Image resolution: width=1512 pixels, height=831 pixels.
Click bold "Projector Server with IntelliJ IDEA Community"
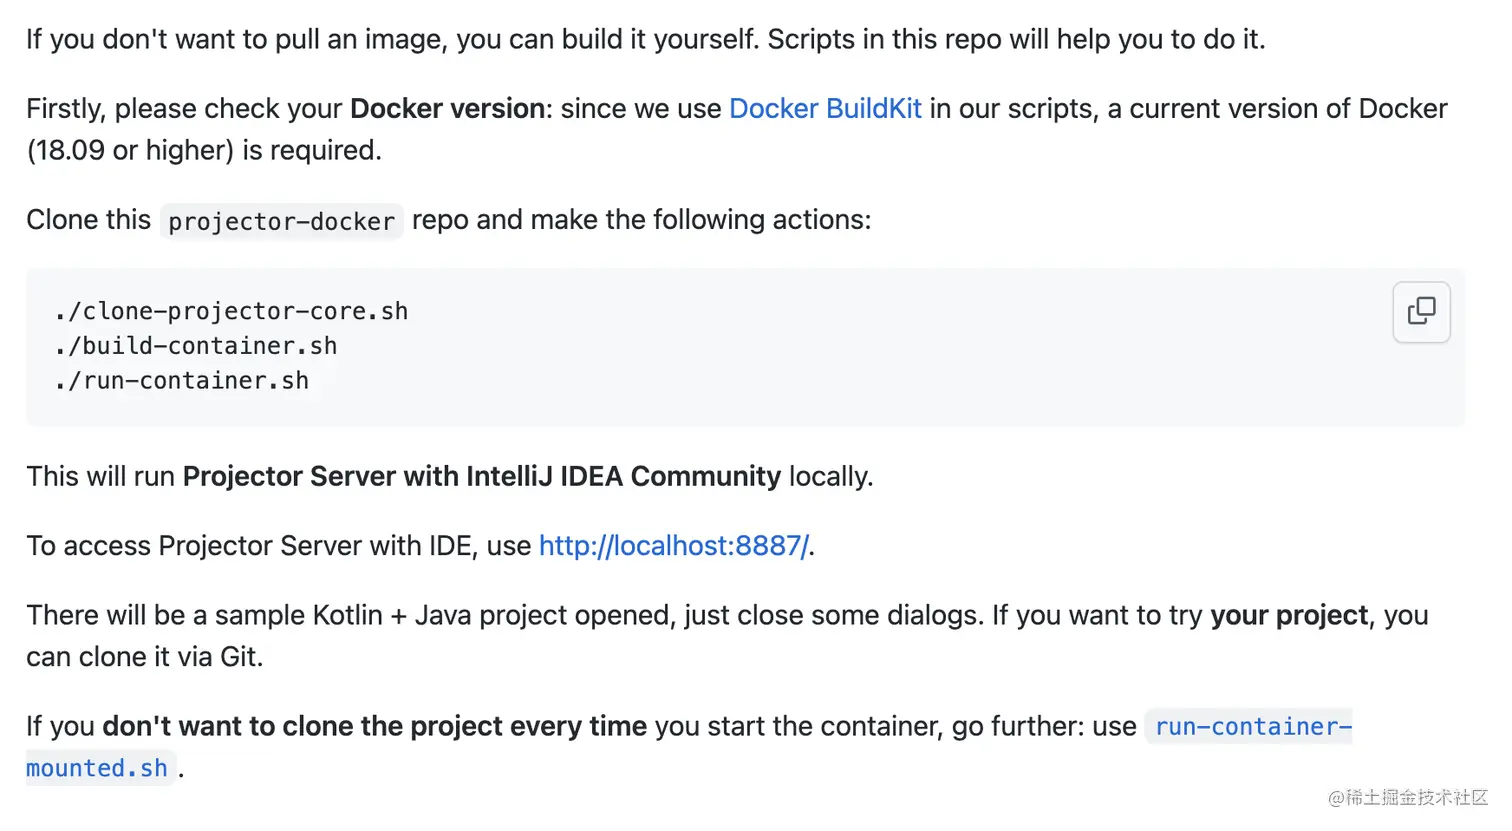(x=481, y=476)
